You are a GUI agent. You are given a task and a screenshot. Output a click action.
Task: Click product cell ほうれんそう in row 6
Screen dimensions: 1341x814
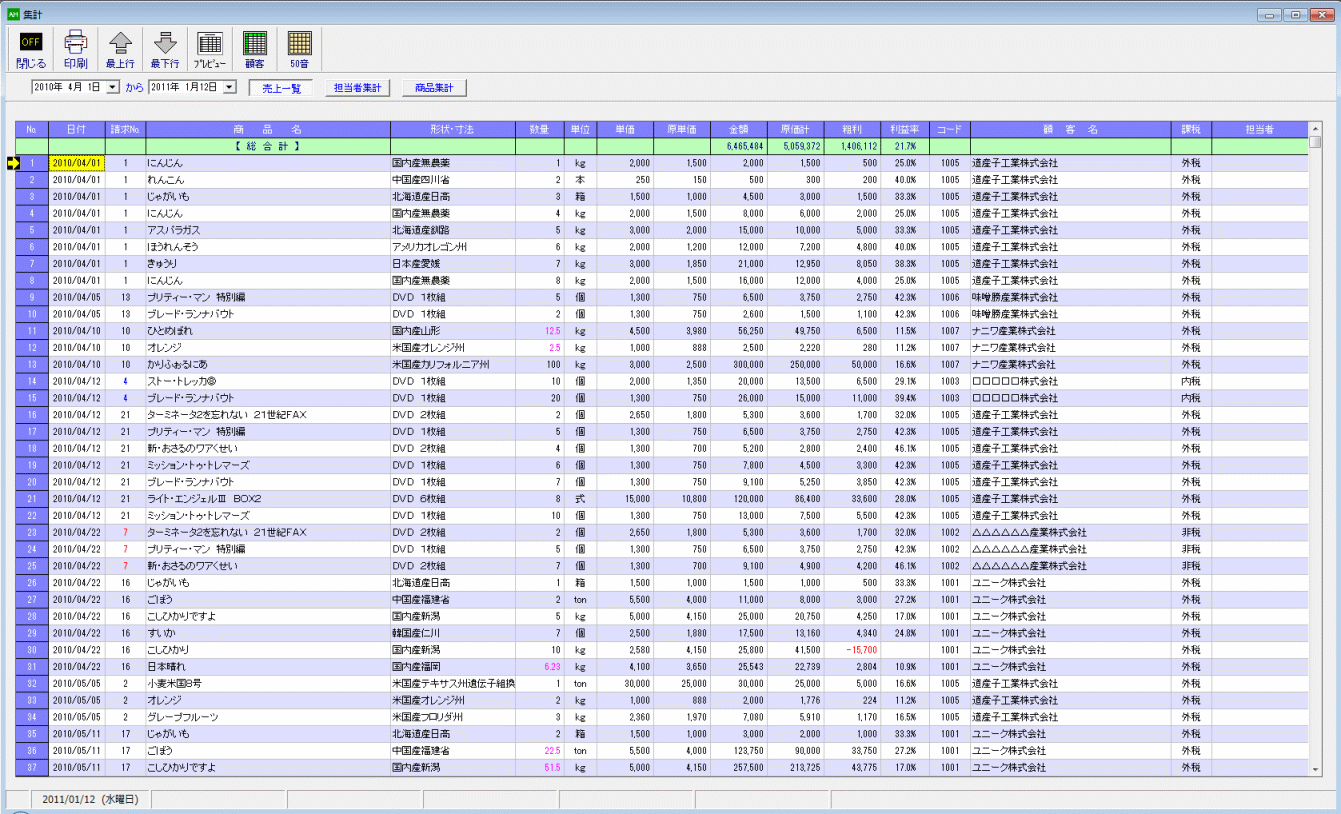(x=267, y=247)
